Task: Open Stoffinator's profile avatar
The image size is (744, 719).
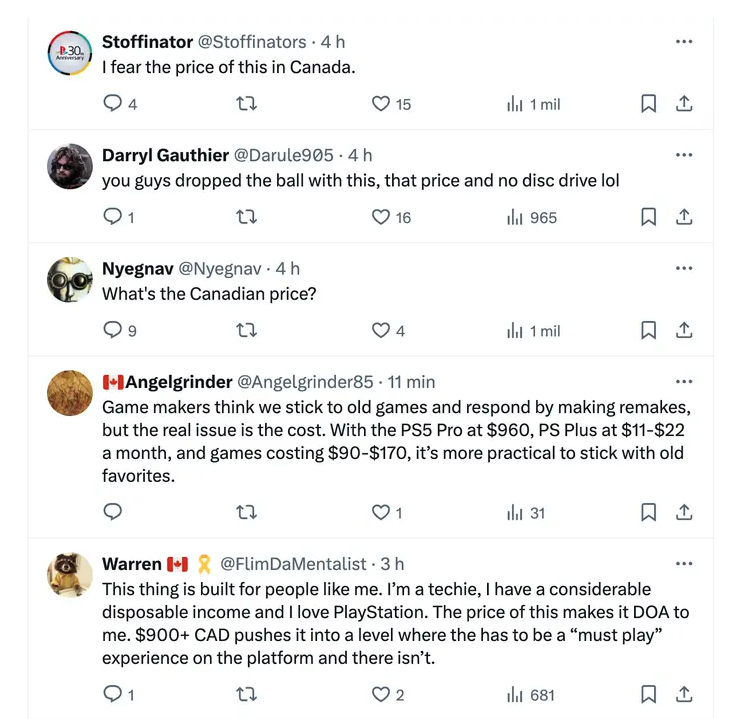Action: 70,52
